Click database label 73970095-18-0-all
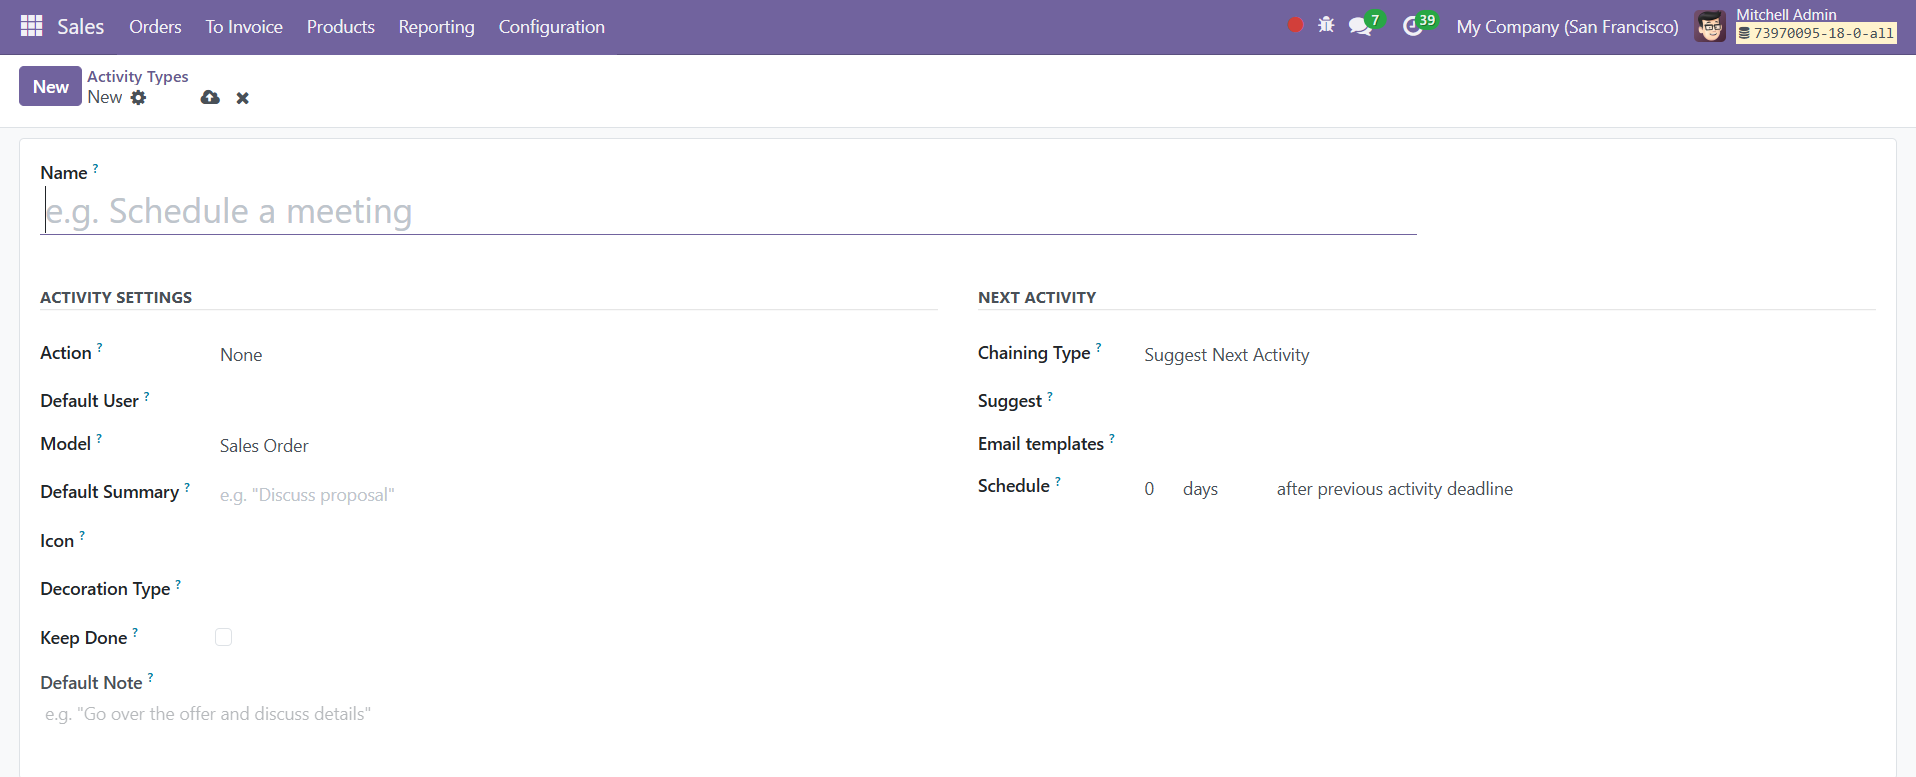 click(1816, 33)
